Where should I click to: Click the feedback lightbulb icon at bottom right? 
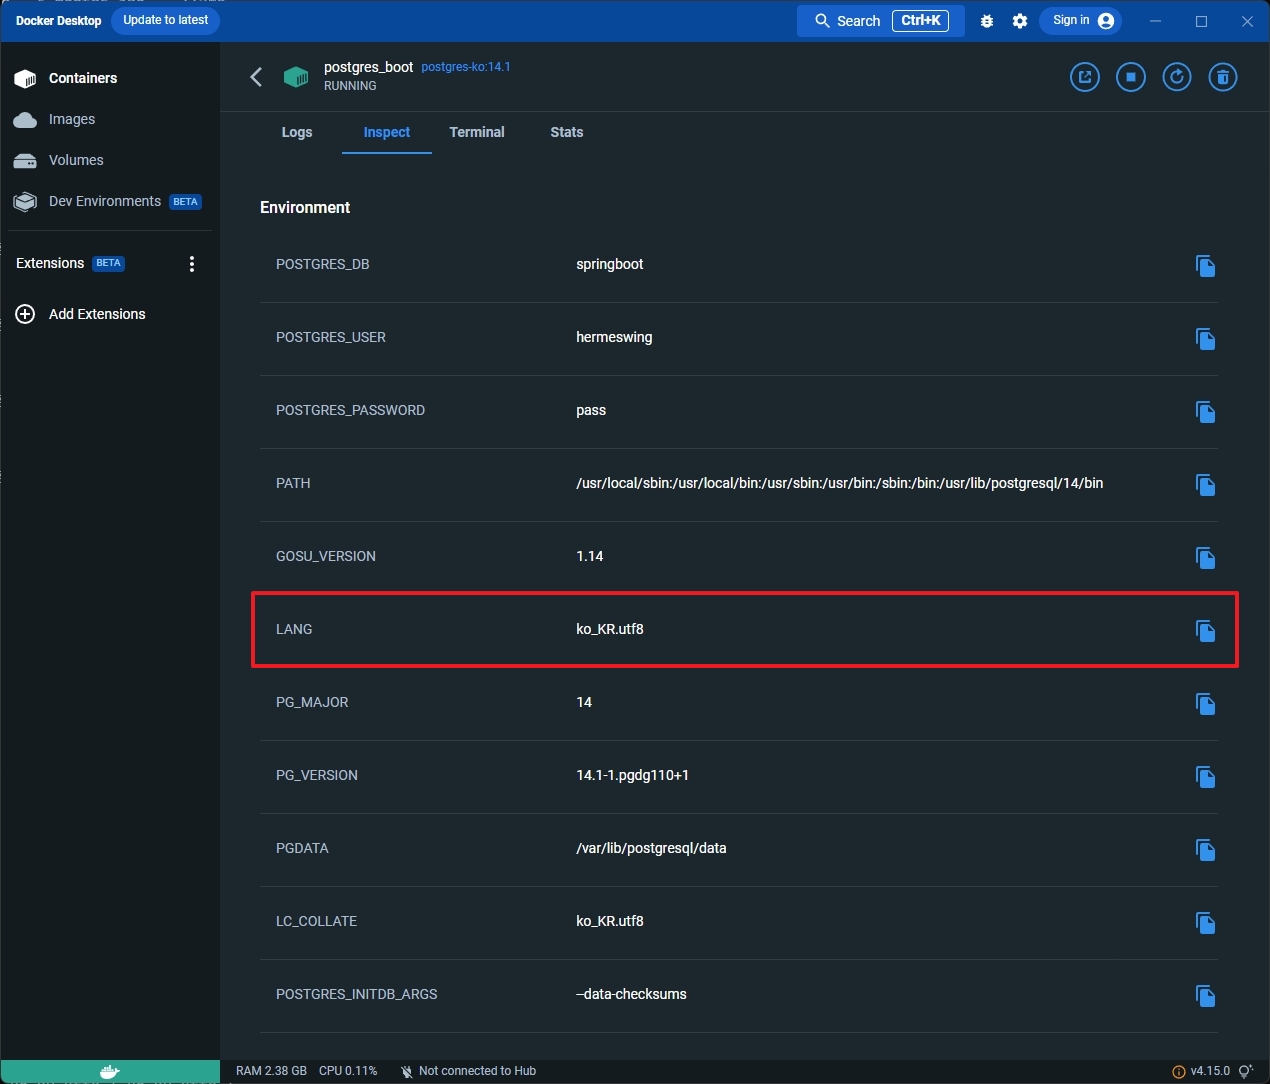[1246, 1071]
